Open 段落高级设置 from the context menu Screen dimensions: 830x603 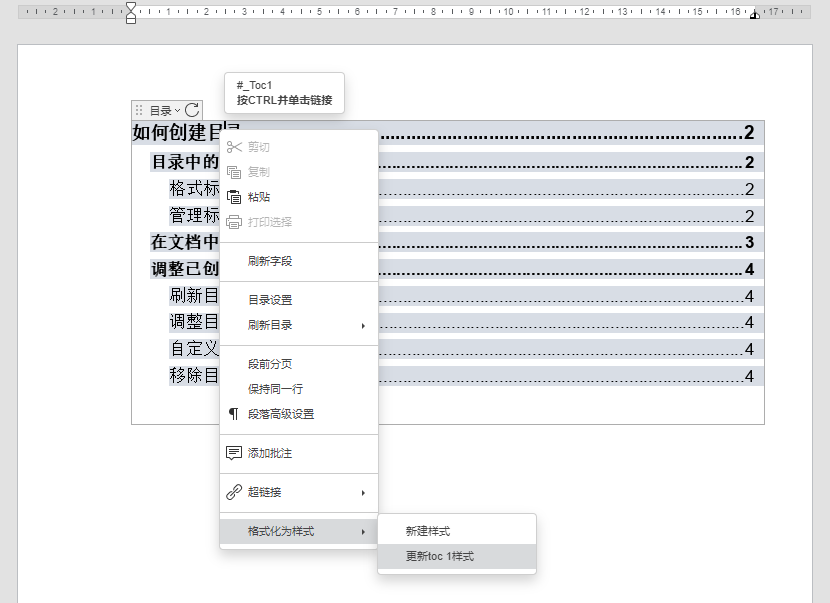[299, 414]
